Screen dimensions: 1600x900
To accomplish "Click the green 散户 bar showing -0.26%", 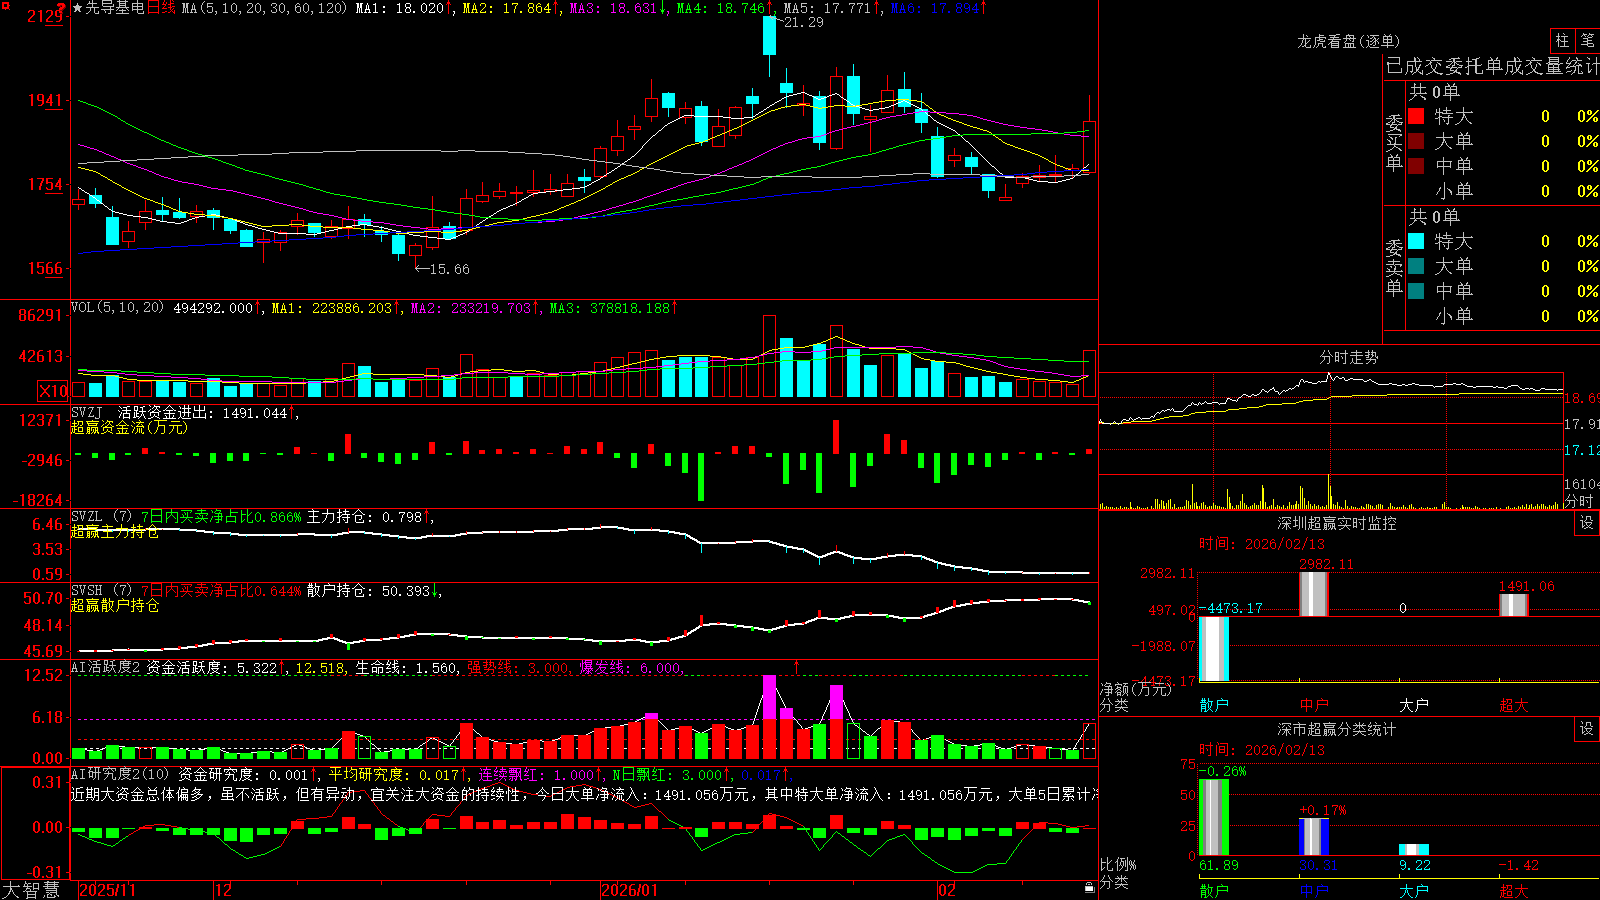I will (x=1214, y=817).
